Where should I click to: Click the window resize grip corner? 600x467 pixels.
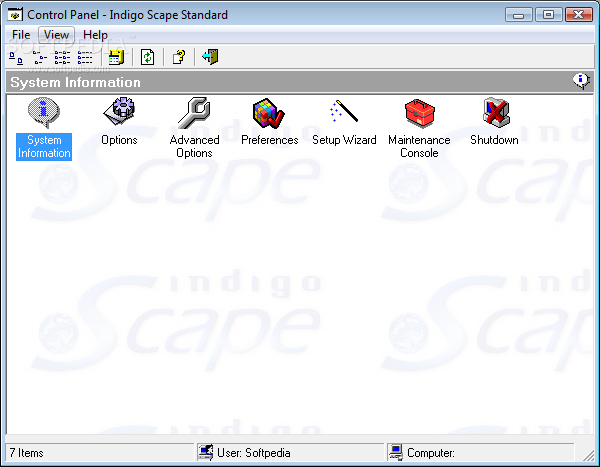coord(588,455)
